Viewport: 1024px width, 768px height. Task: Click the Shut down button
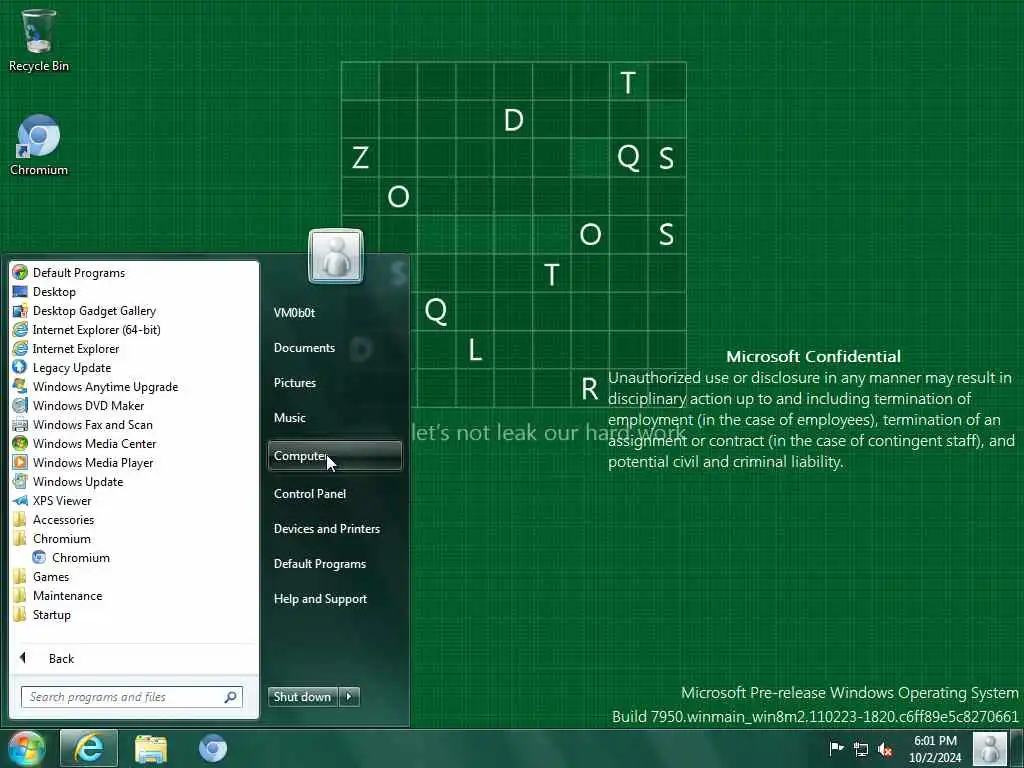302,696
